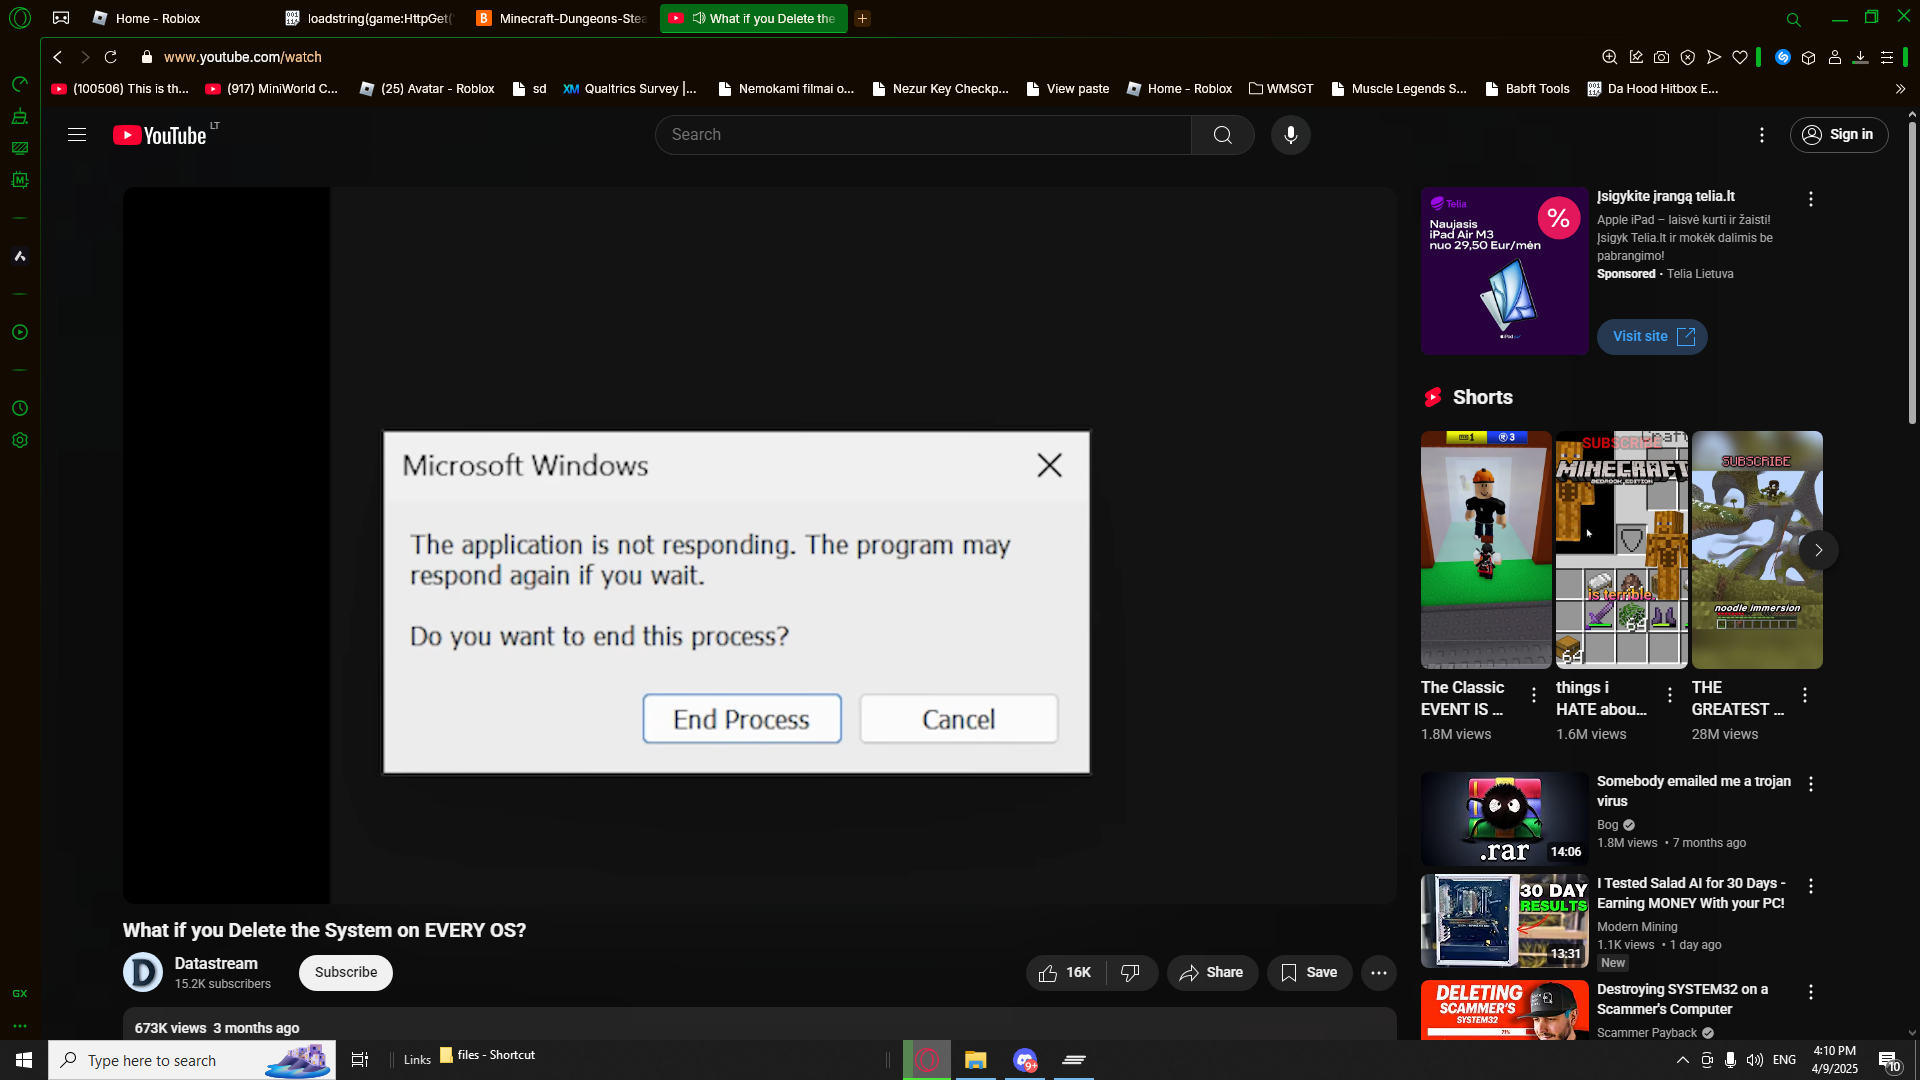Screen dimensions: 1920x1080
Task: Like the video with 16K likes
Action: coord(1065,973)
